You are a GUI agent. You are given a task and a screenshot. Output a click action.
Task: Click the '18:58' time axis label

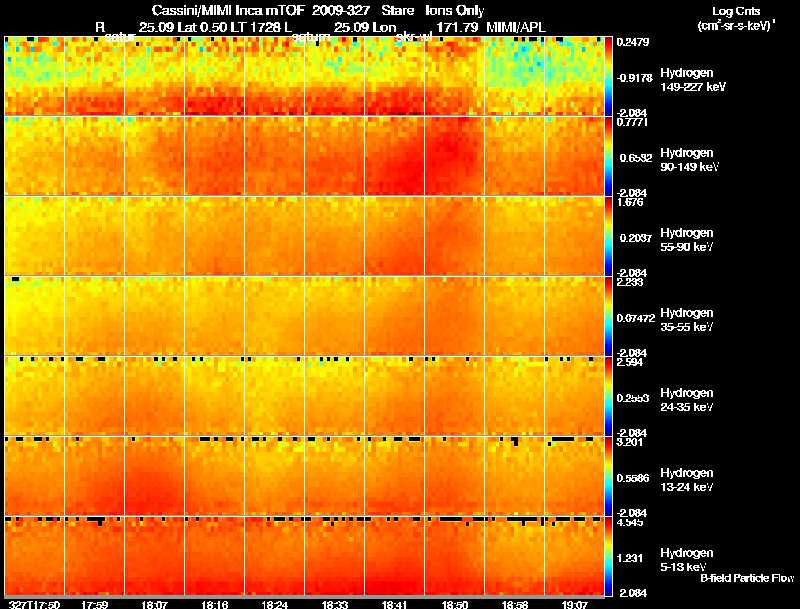pos(515,604)
